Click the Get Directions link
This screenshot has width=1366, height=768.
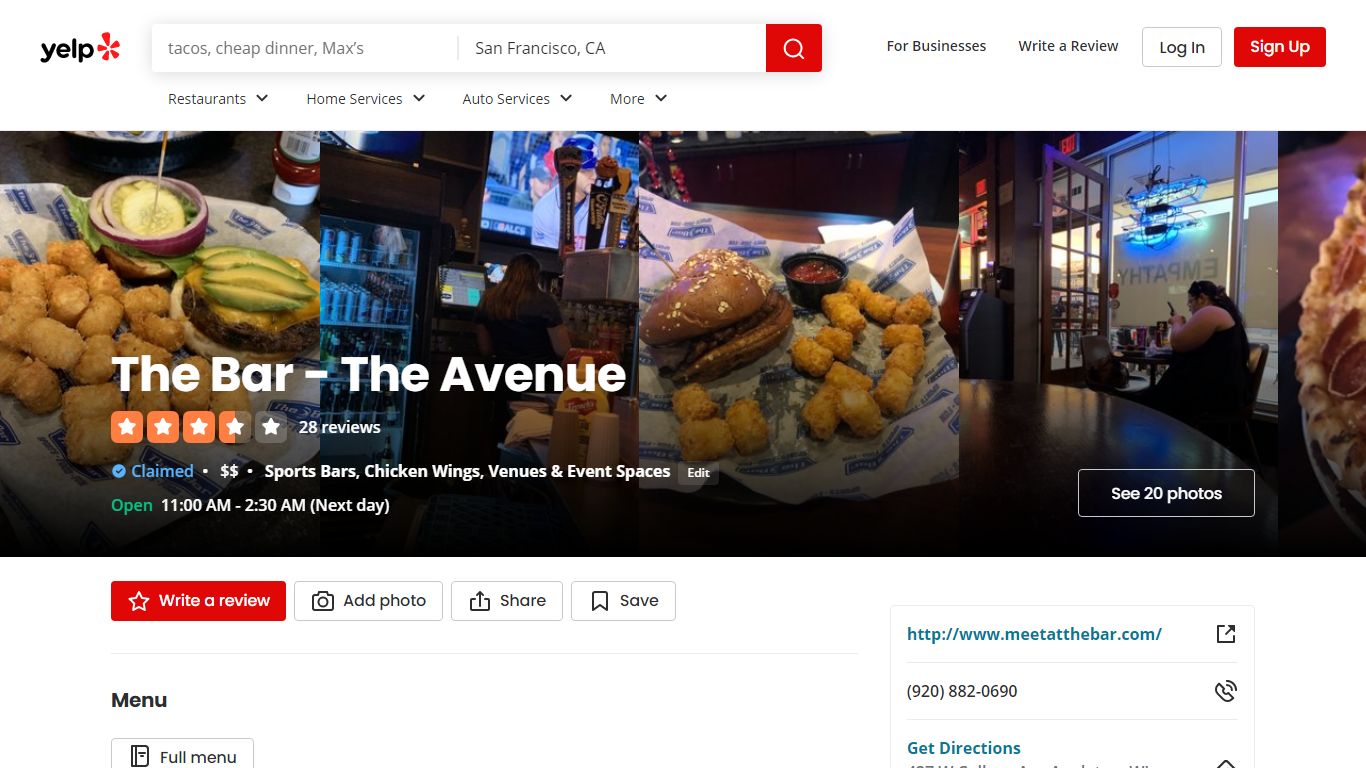(964, 748)
